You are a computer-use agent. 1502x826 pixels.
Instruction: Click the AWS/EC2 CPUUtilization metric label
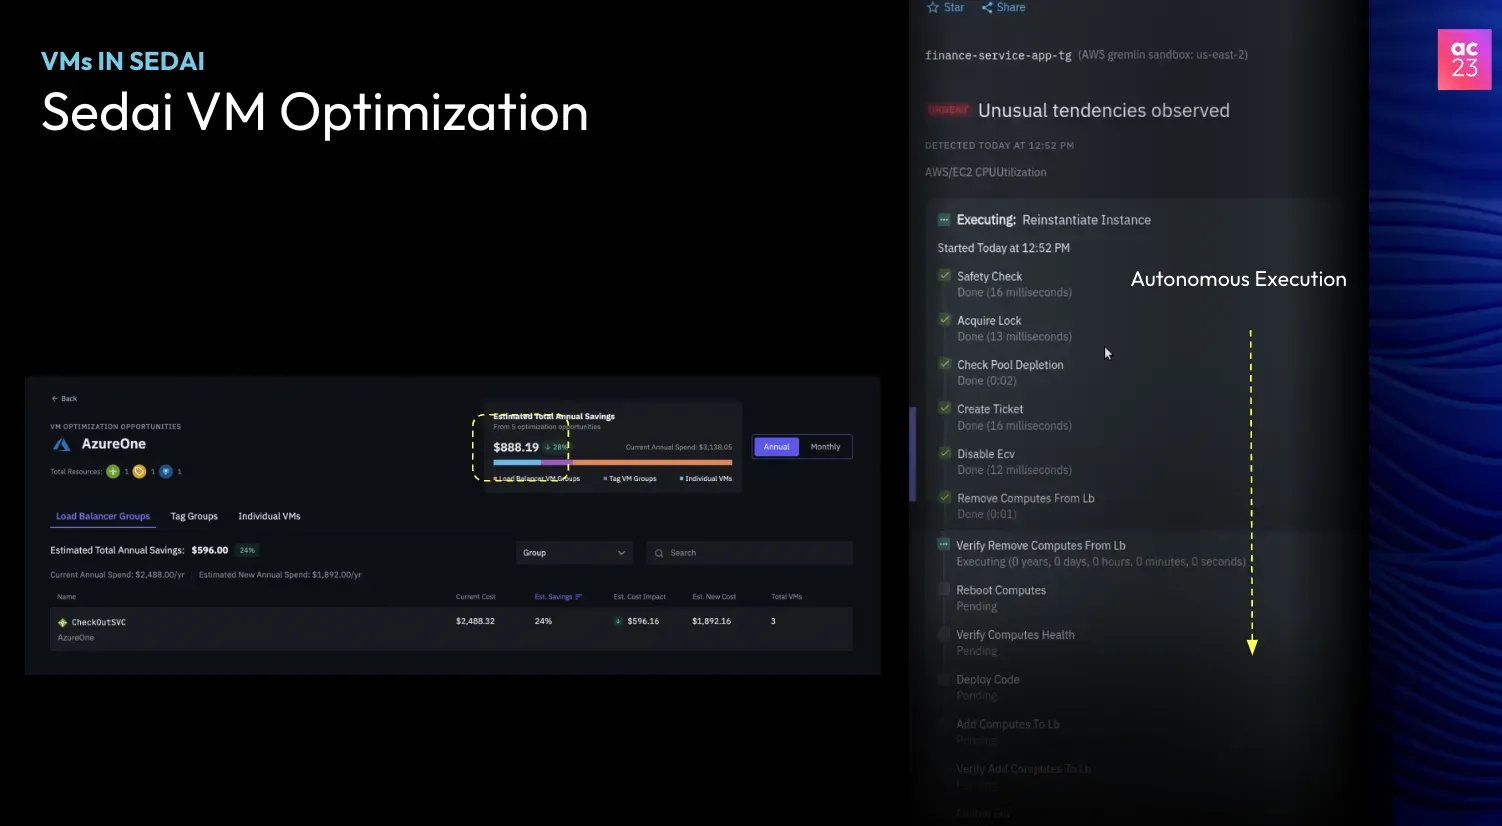pos(986,172)
